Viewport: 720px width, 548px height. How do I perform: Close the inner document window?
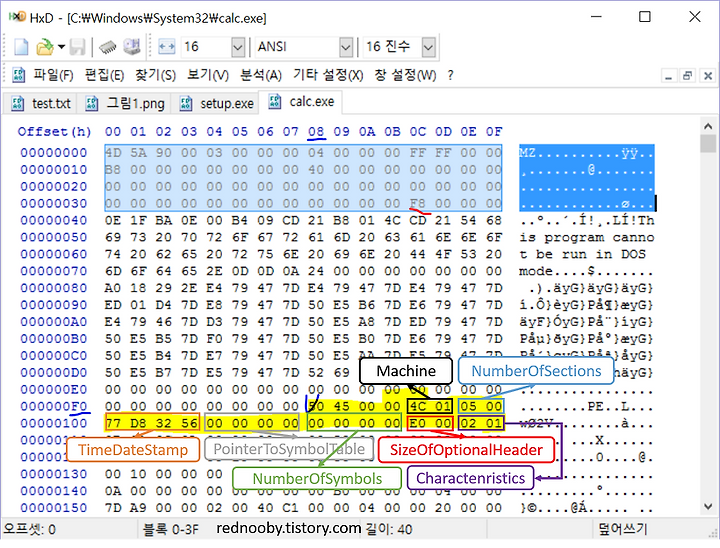[707, 76]
